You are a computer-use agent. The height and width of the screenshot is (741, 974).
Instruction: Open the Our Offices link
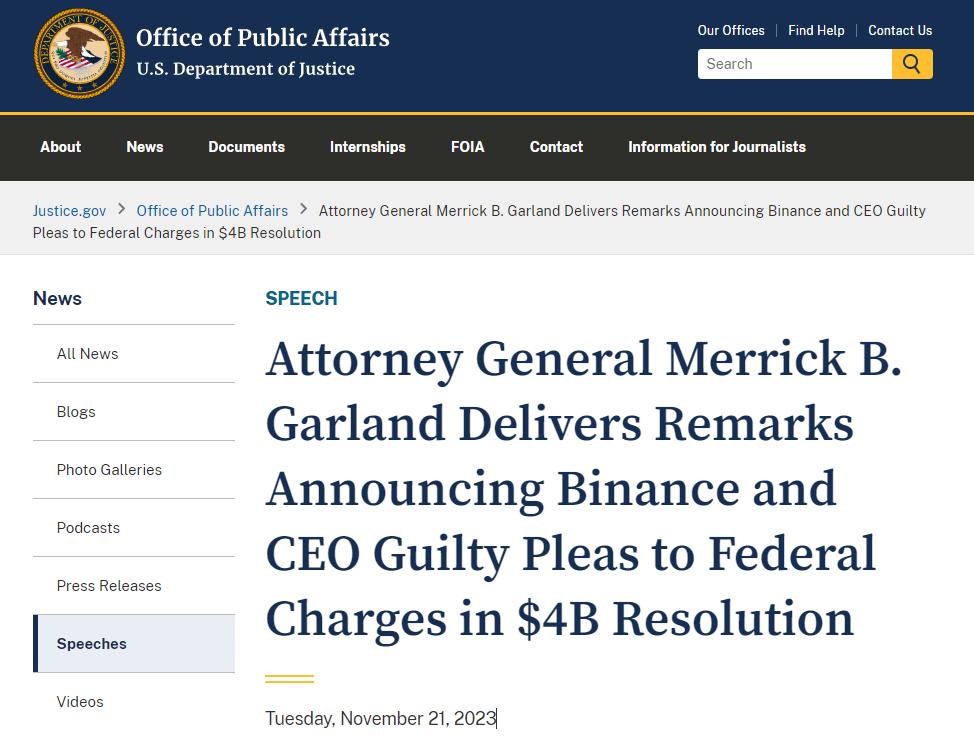point(731,30)
